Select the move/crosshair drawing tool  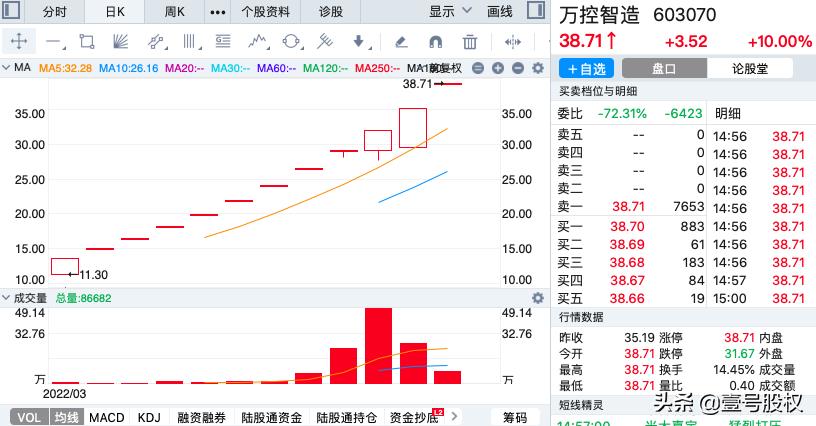19,41
